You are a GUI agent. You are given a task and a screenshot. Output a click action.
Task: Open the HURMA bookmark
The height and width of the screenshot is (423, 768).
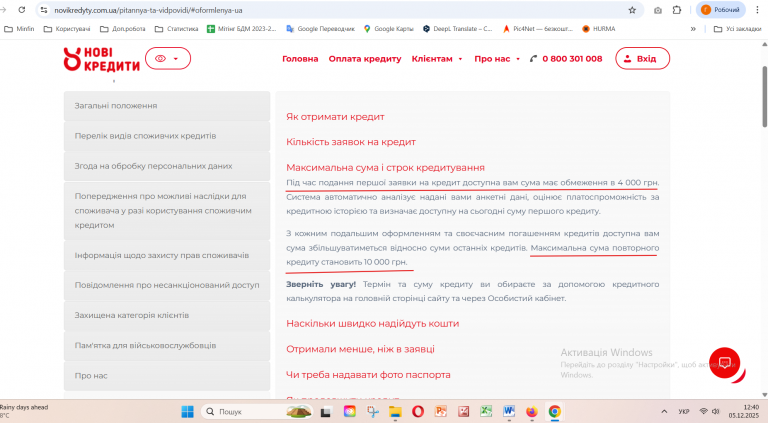tap(599, 29)
